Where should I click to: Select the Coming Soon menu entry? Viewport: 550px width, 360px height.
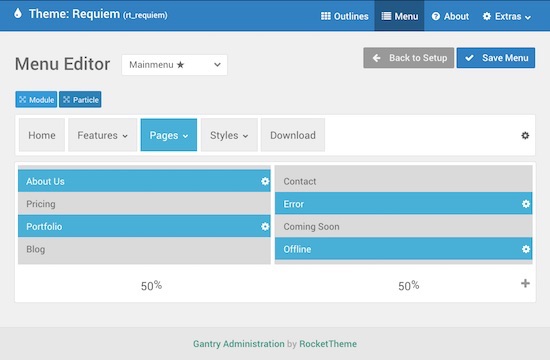[403, 226]
